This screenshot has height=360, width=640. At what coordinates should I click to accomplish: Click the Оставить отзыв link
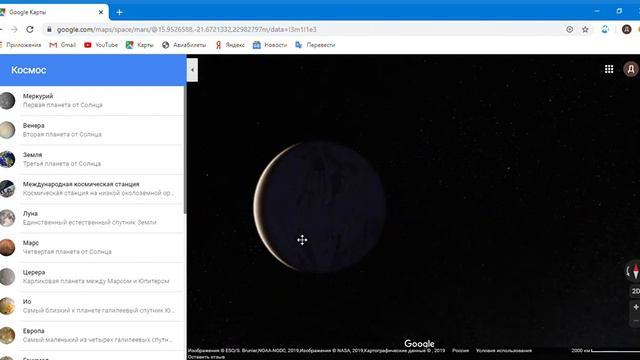point(206,357)
